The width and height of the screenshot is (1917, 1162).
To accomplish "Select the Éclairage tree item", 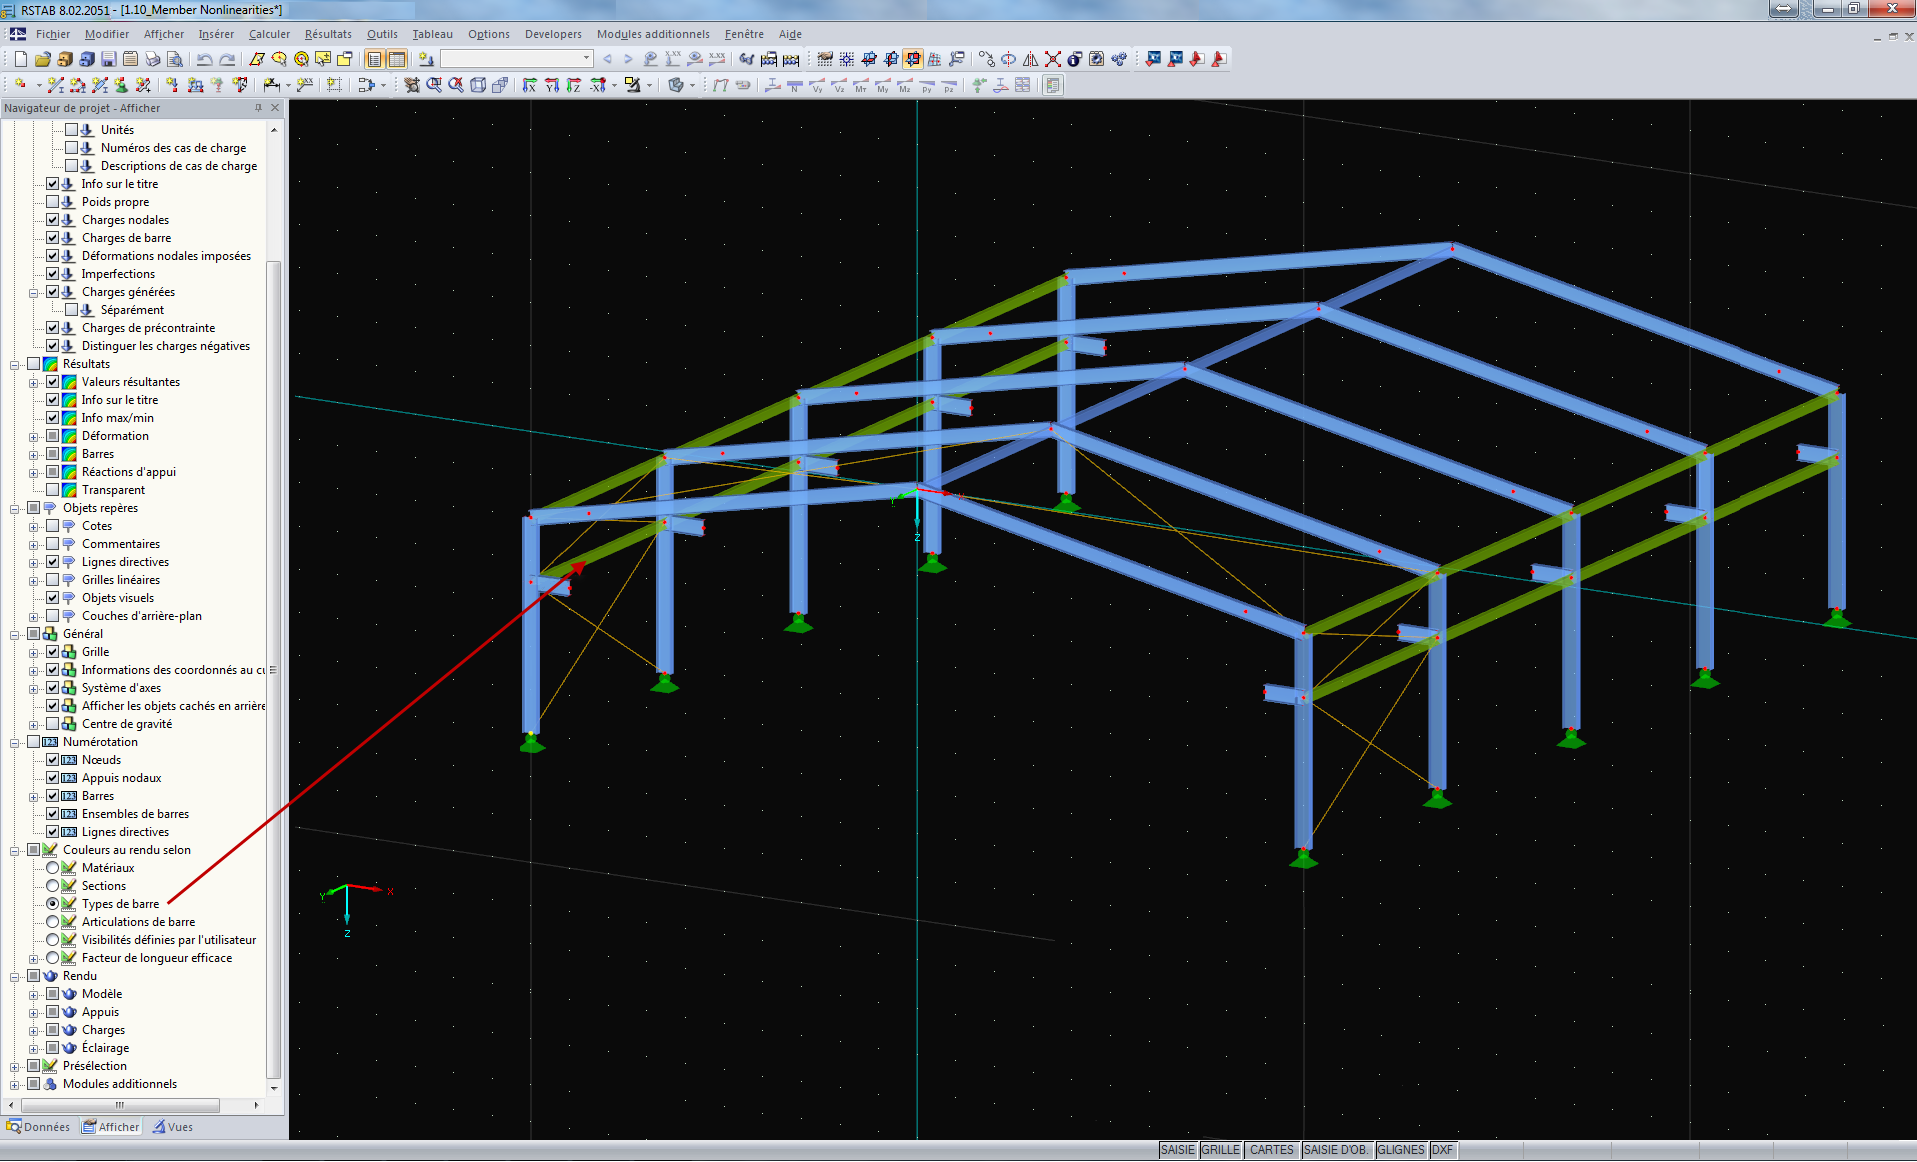I will pos(105,1048).
